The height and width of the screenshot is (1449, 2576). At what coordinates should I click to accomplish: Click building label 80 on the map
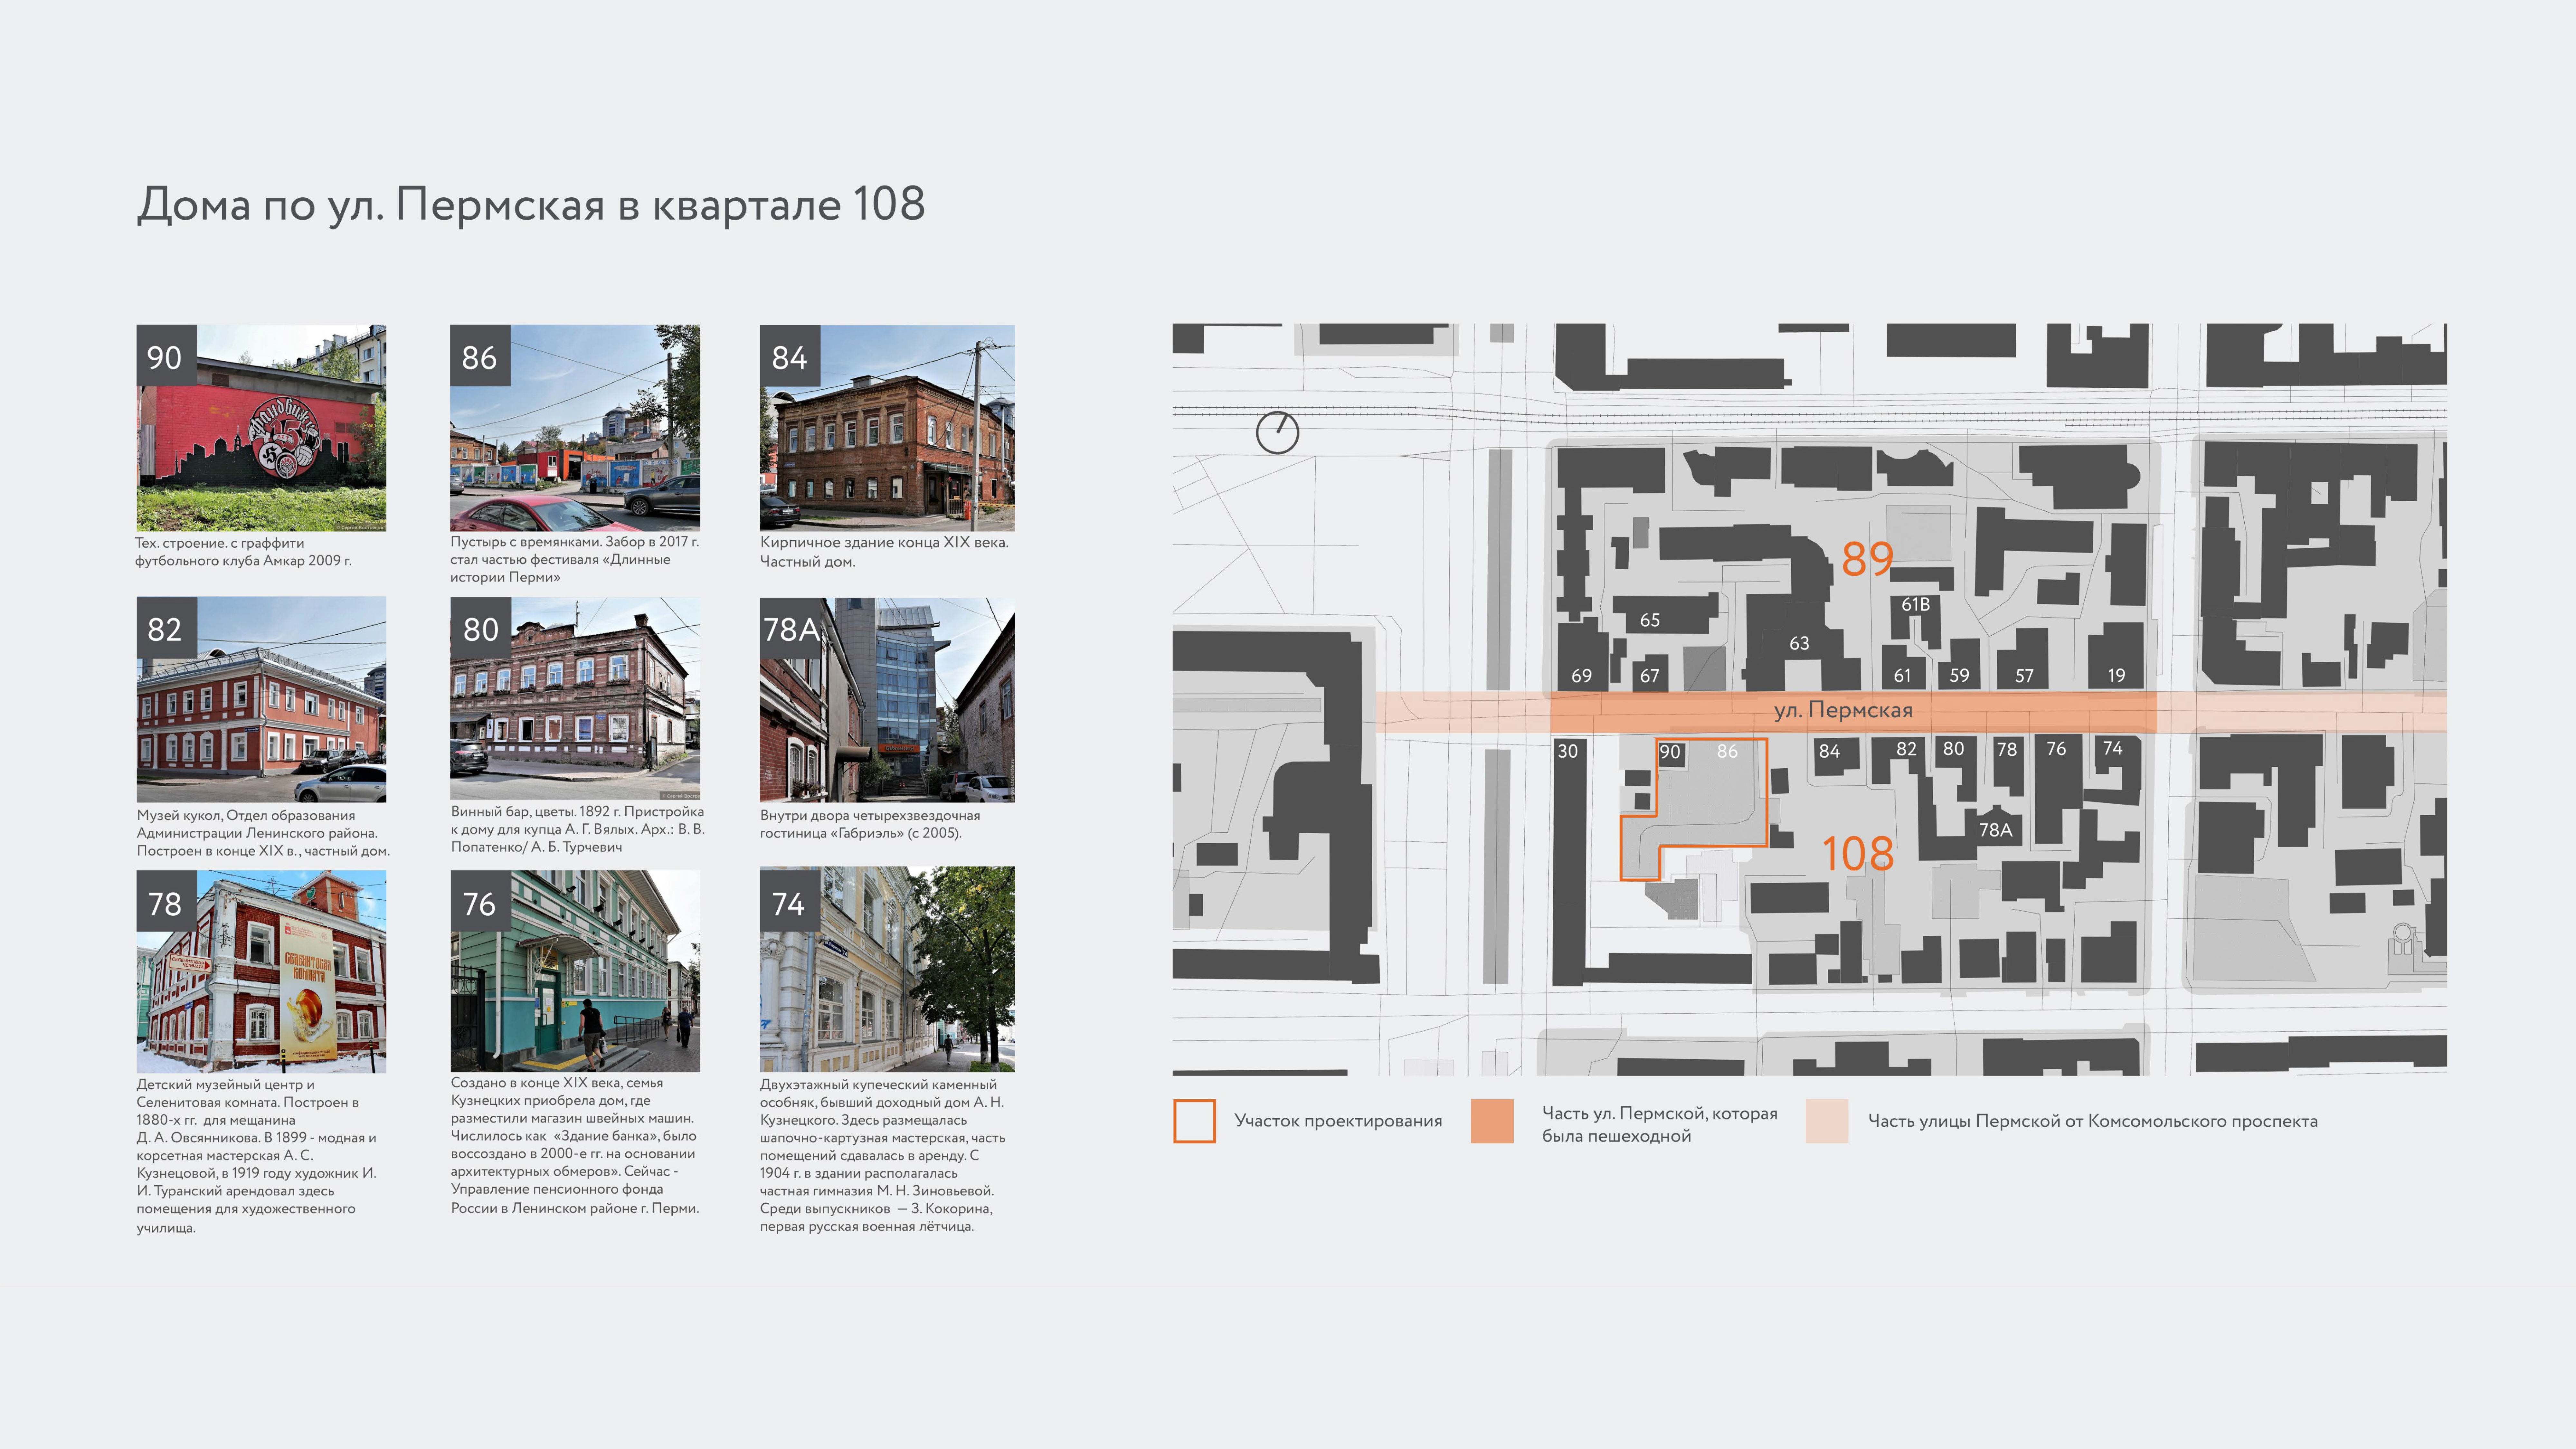(x=1953, y=749)
